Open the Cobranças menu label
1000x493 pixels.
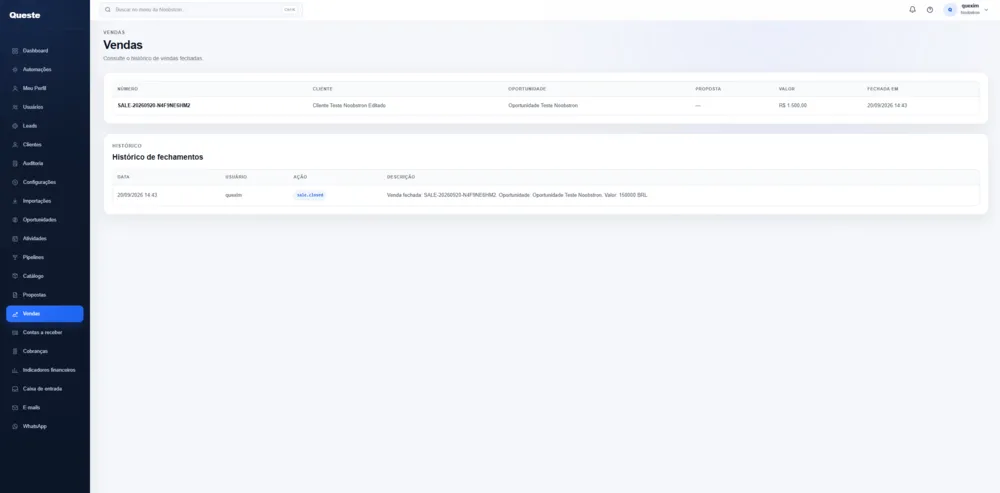pyautogui.click(x=35, y=351)
